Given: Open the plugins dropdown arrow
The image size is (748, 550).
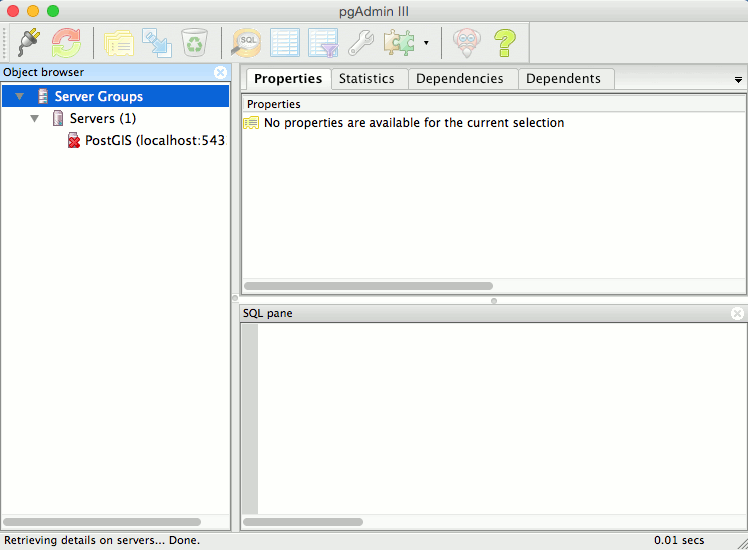Looking at the screenshot, I should [x=427, y=43].
